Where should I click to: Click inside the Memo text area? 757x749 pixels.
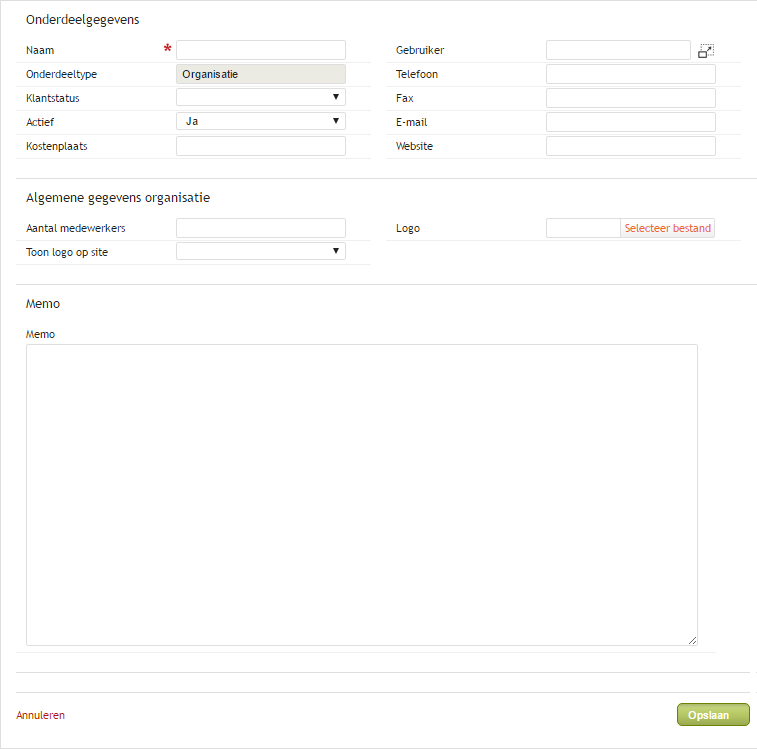tap(362, 495)
